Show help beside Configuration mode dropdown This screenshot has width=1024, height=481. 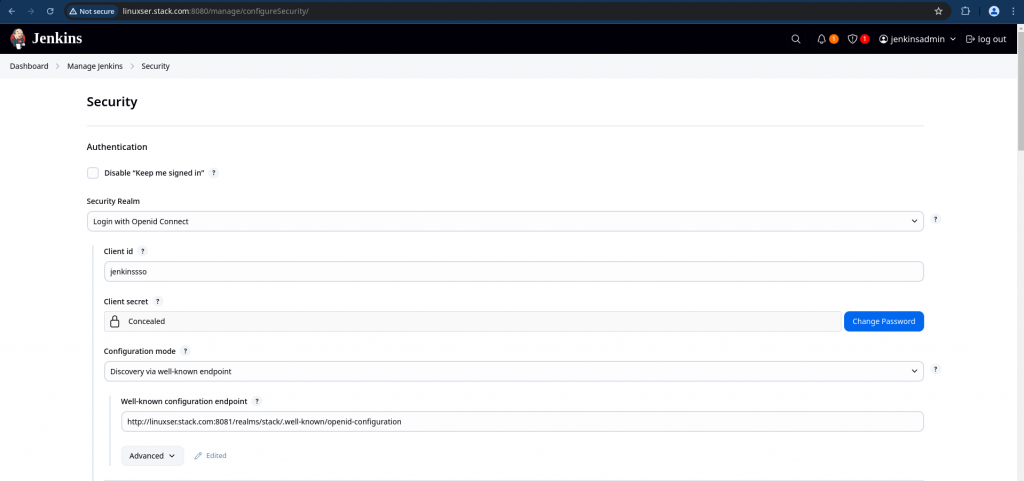[935, 369]
